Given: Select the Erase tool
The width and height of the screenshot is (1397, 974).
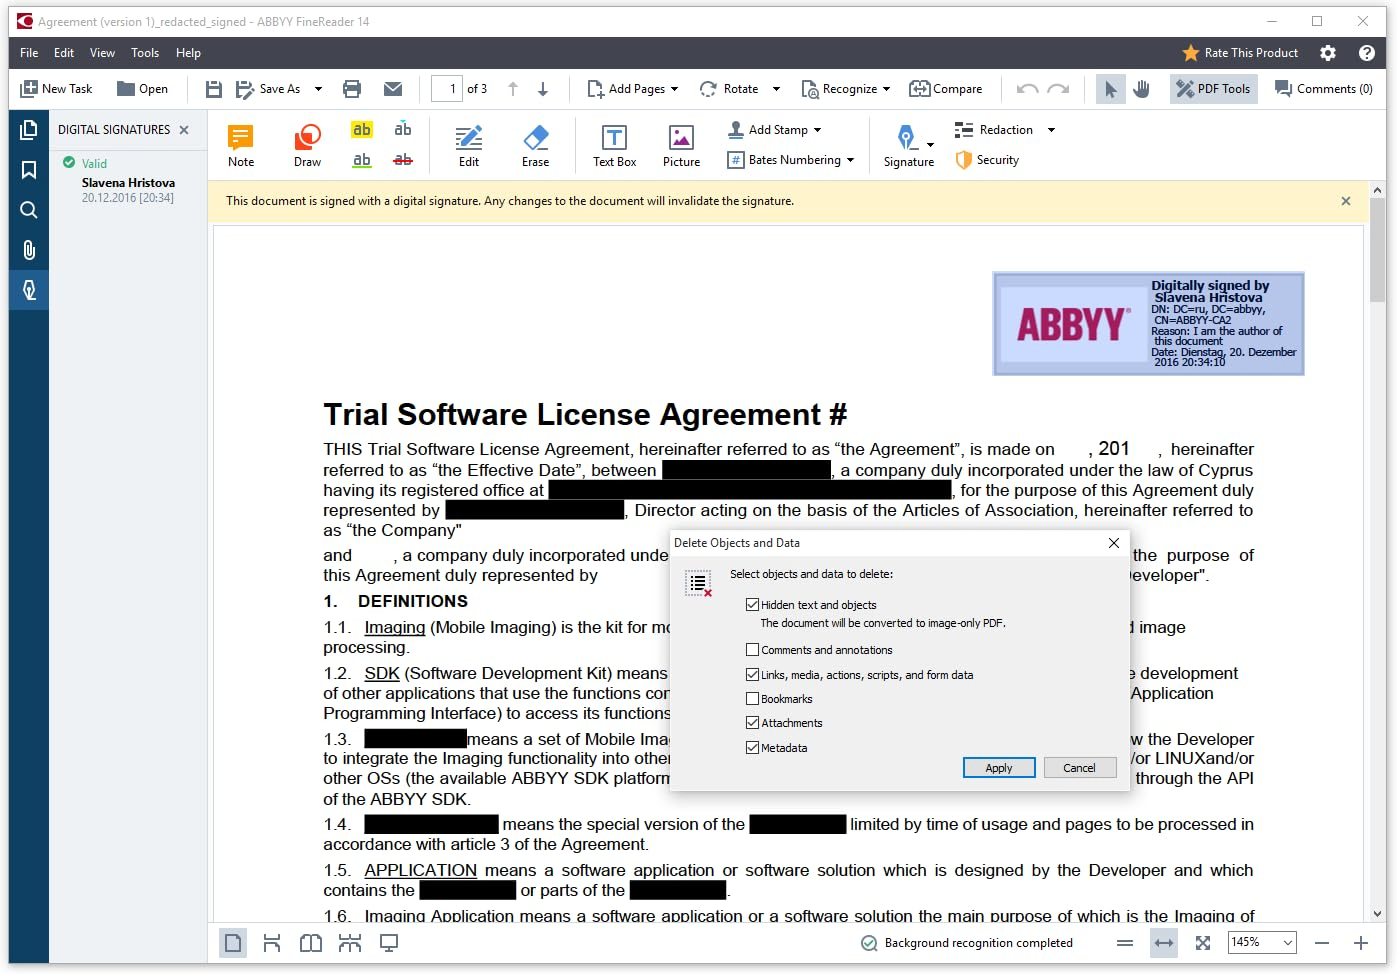Looking at the screenshot, I should tap(535, 143).
